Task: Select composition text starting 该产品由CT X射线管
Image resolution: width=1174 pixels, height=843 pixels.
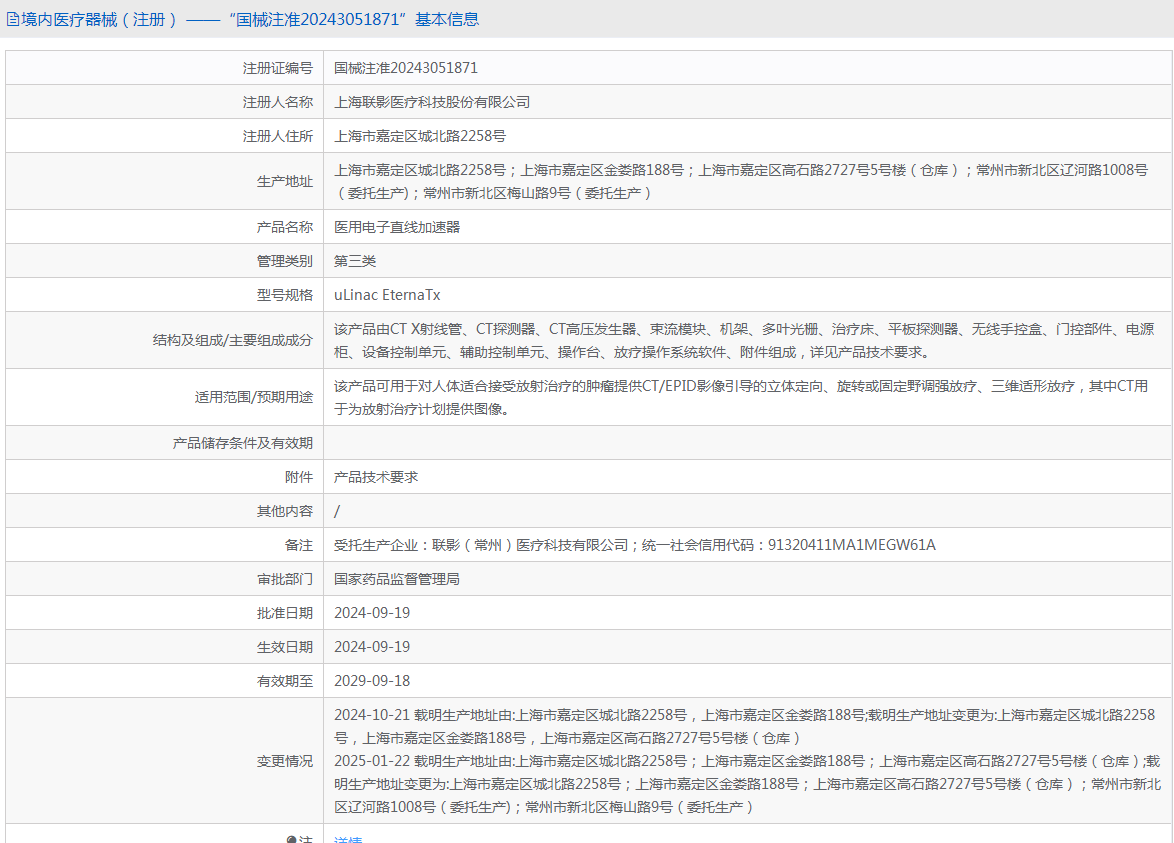Action: pos(744,341)
